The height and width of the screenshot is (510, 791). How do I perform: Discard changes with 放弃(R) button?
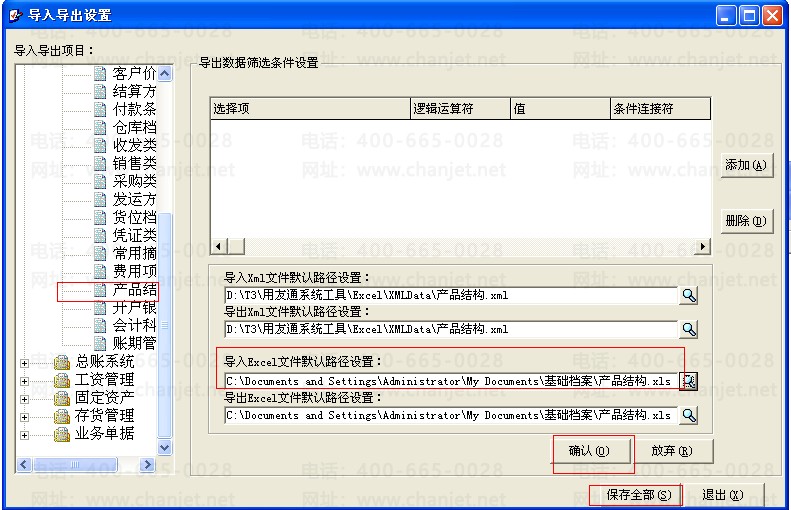pyautogui.click(x=672, y=451)
